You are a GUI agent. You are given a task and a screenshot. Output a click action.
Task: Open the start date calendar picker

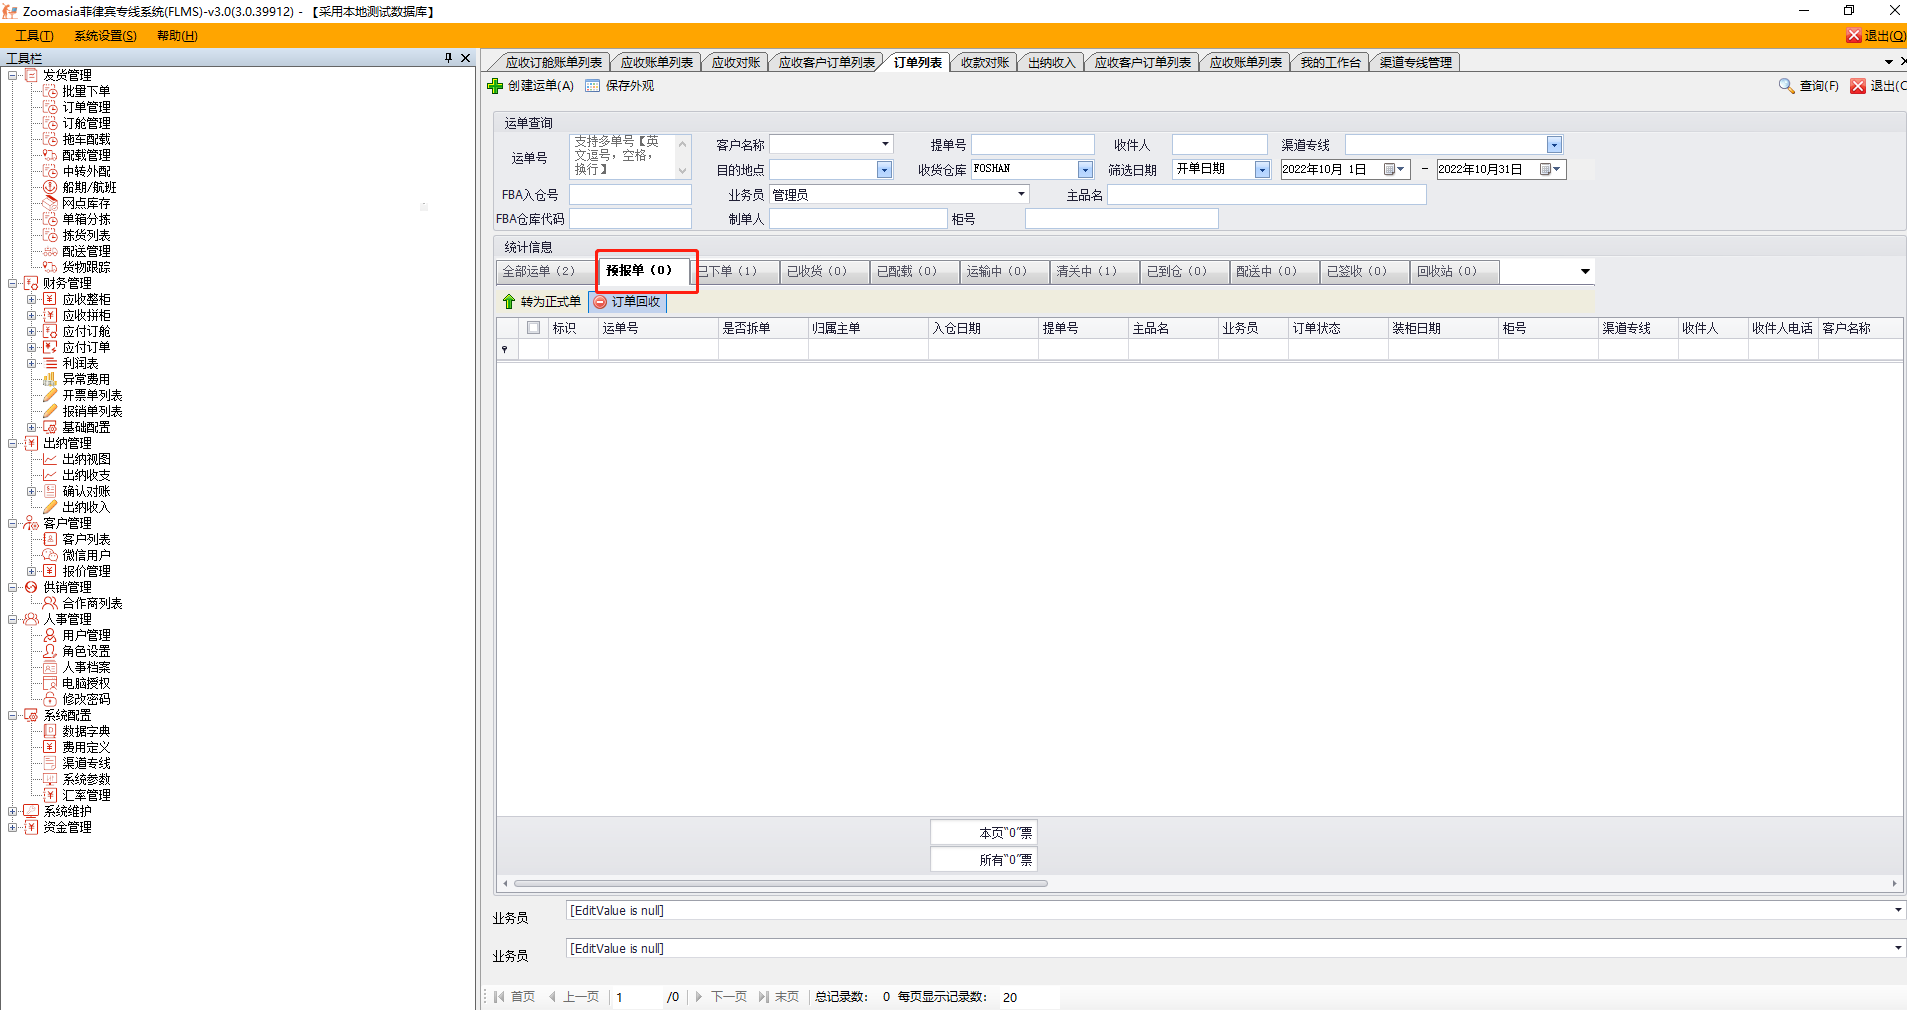(x=1394, y=170)
